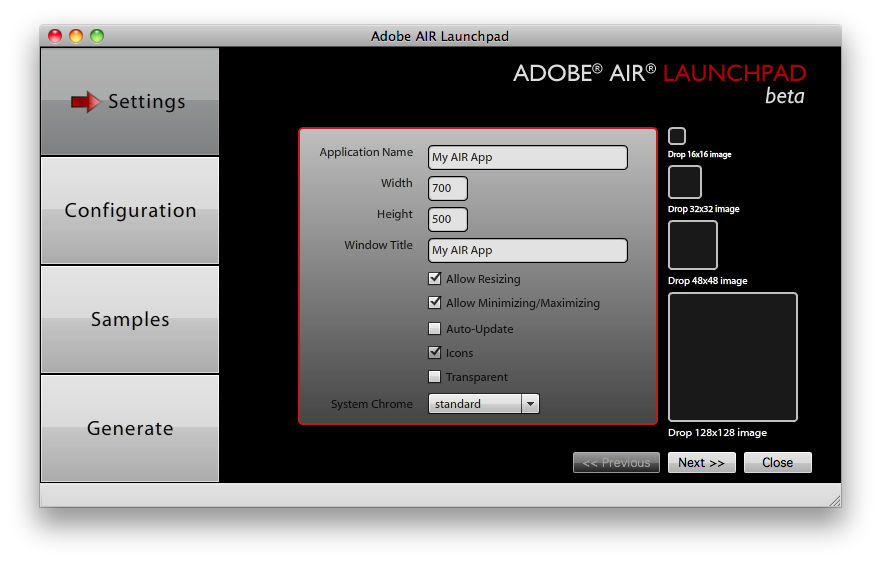881x562 pixels.
Task: Click the red arrow beside Settings
Action: click(x=85, y=102)
